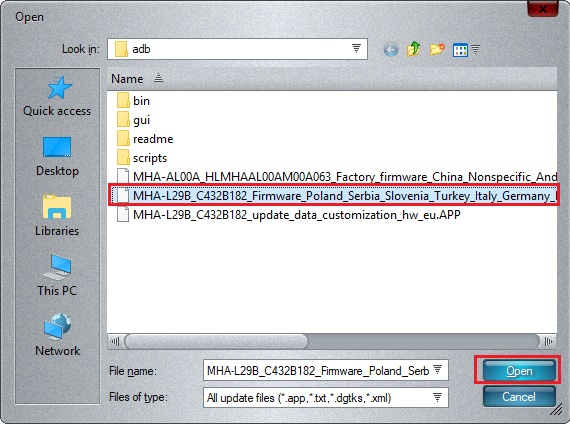
Task: Click the Cancel button
Action: (x=519, y=396)
